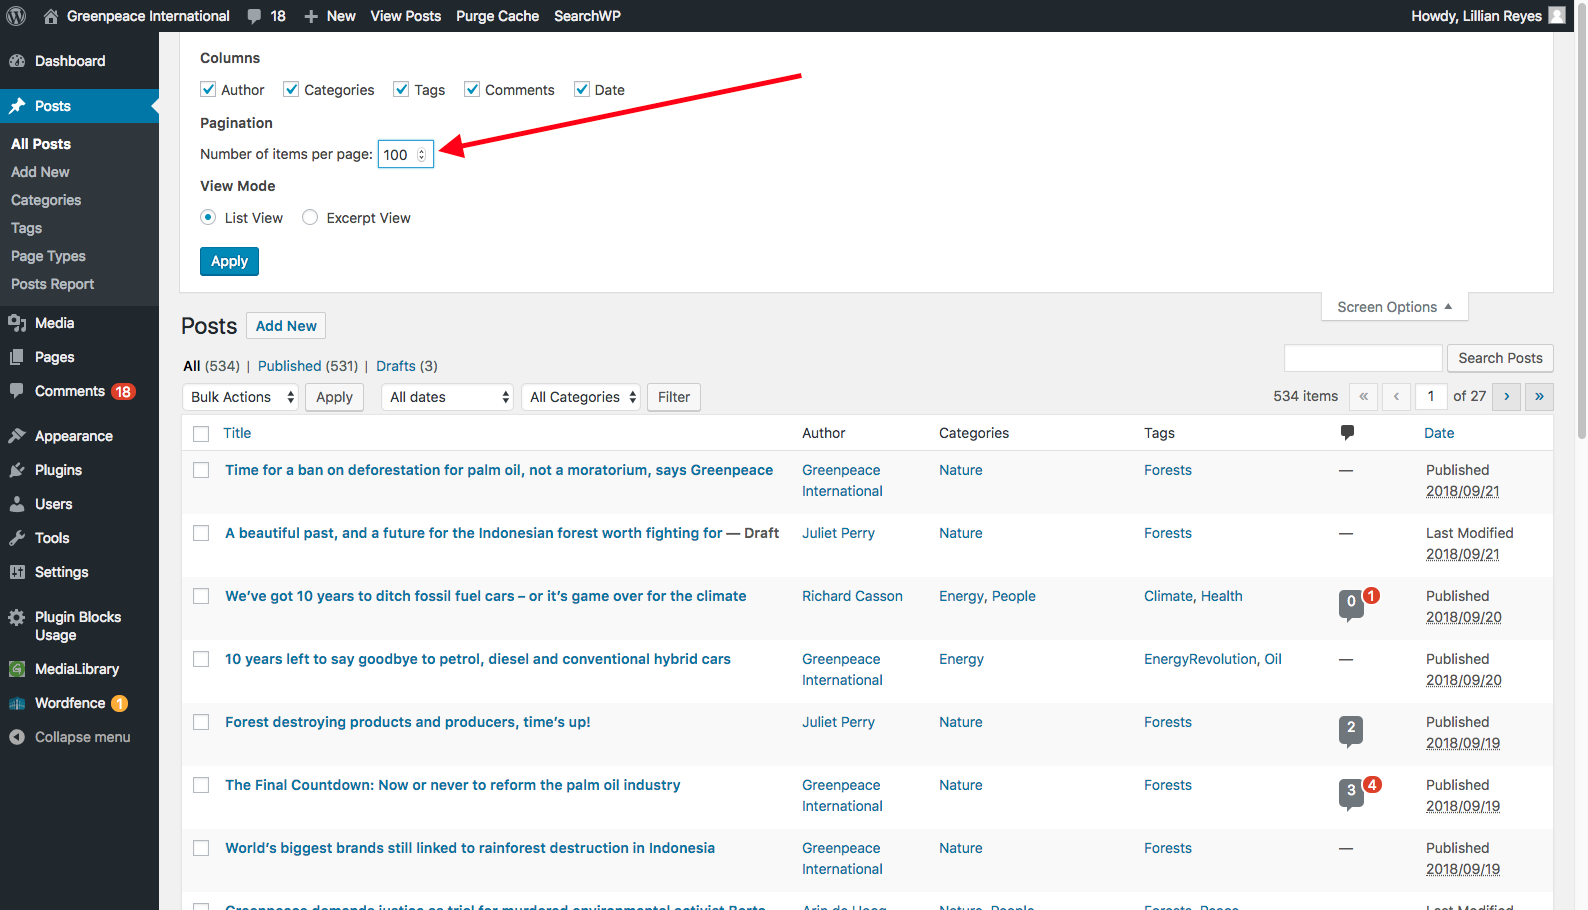Viewport: 1588px width, 910px height.
Task: Open the Published (531) filter link
Action: click(308, 366)
